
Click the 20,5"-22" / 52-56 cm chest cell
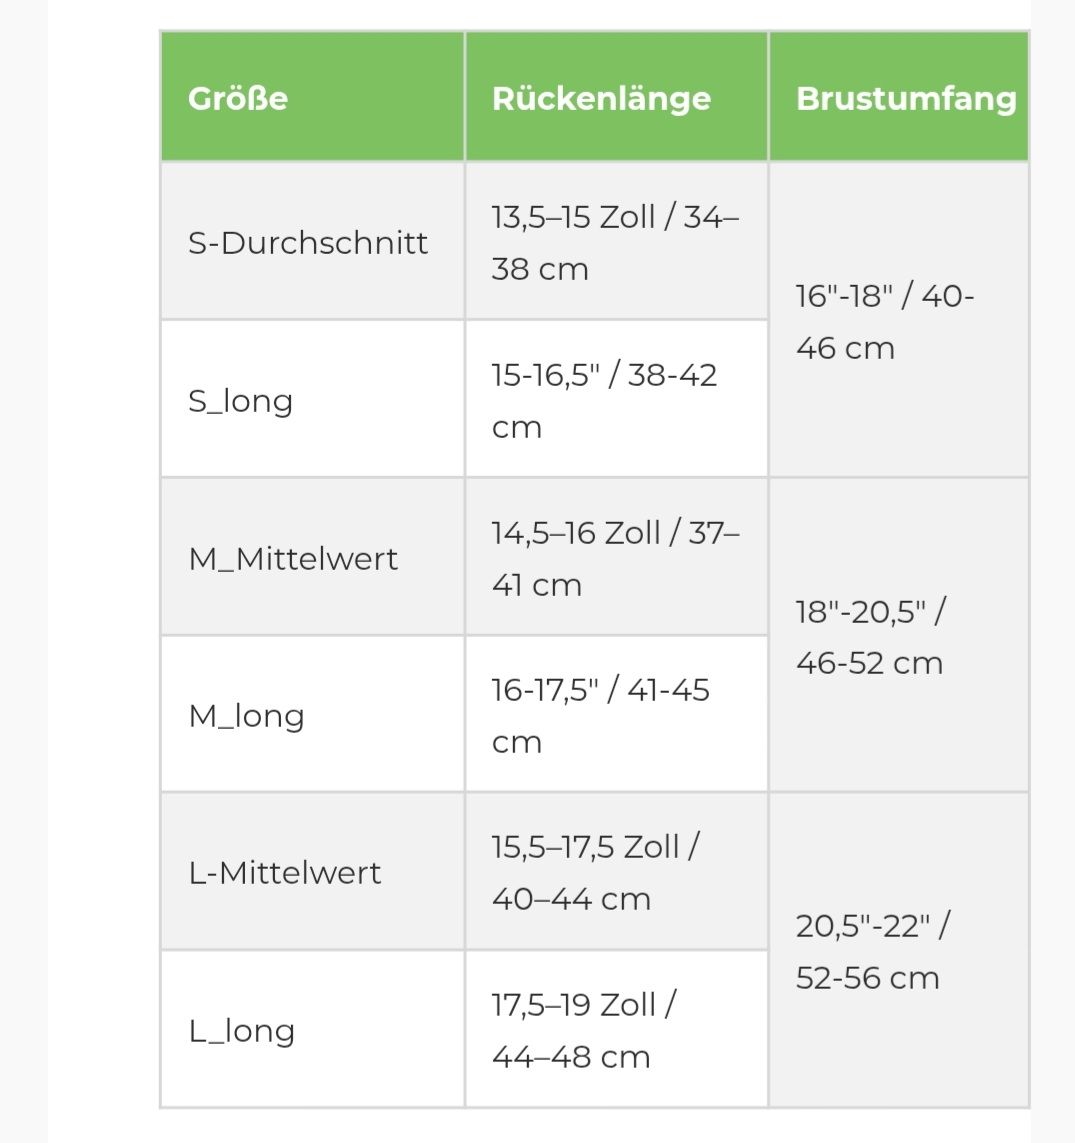899,950
